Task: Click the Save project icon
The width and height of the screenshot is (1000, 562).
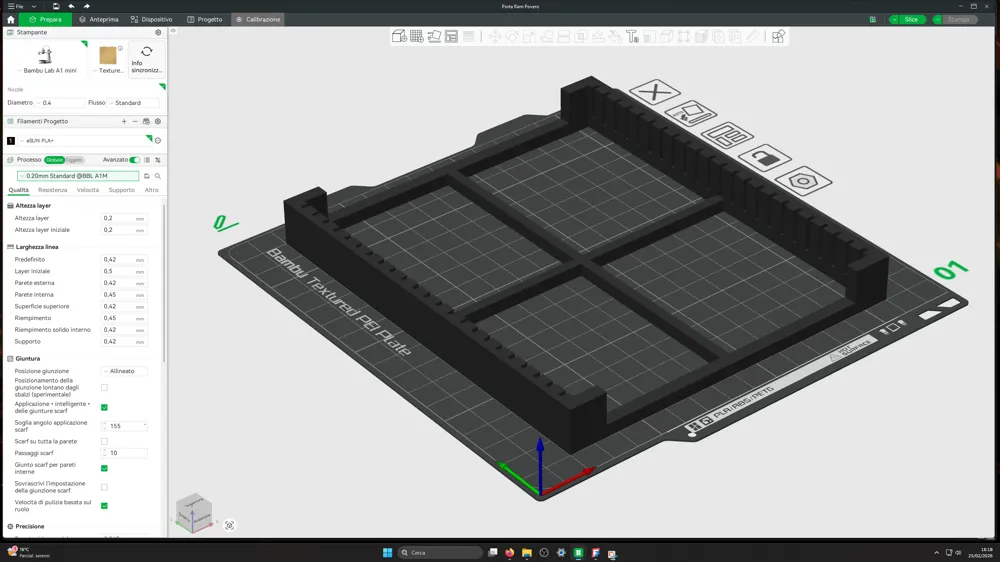Action: [55, 6]
